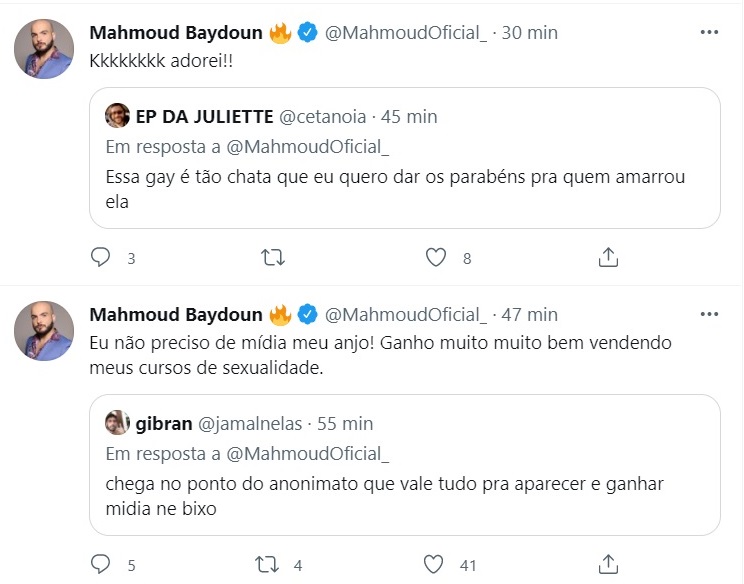
Task: Open more options on the first tweet
Action: point(709,32)
